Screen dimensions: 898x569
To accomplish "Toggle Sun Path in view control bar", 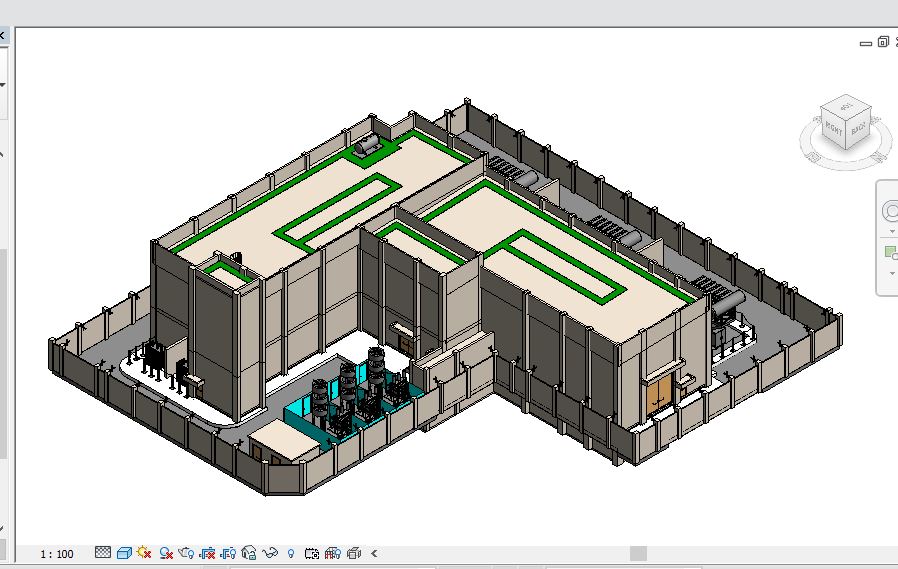I will [x=145, y=553].
